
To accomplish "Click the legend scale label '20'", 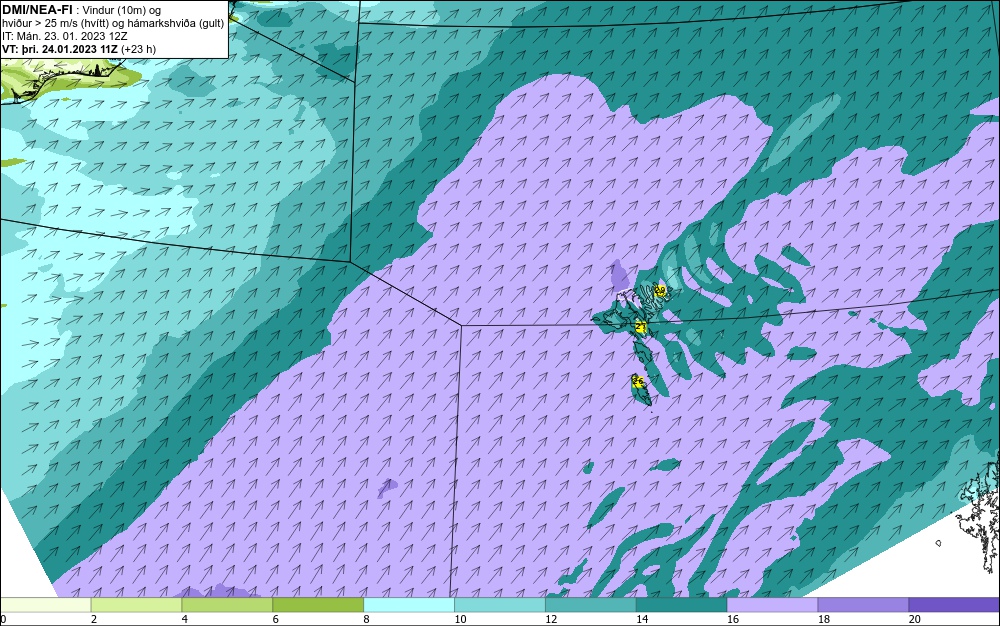I will click(915, 619).
